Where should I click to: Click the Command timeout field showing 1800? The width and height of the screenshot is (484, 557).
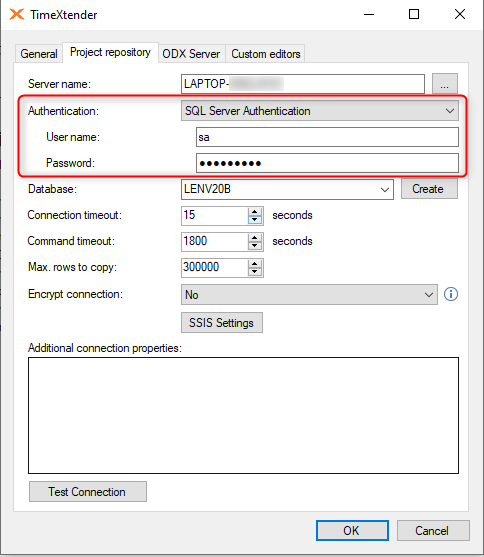pos(215,242)
